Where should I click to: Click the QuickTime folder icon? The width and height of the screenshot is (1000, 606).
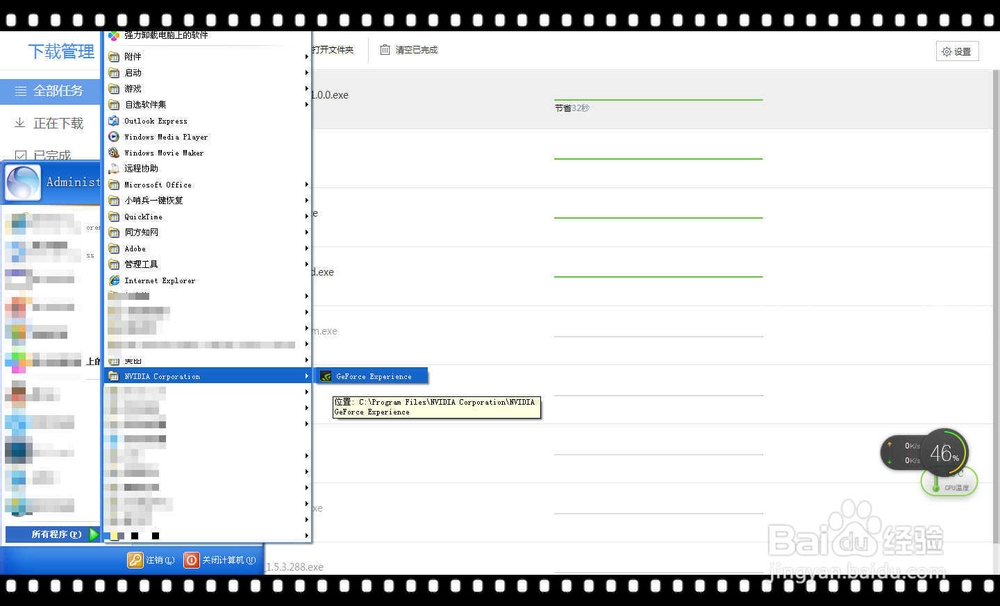(114, 216)
